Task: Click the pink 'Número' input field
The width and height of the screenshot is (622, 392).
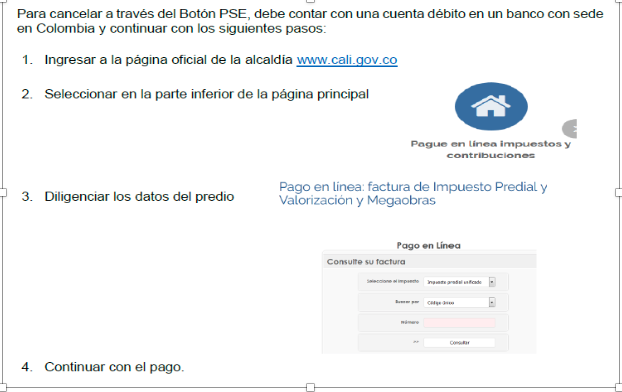Action: [459, 323]
